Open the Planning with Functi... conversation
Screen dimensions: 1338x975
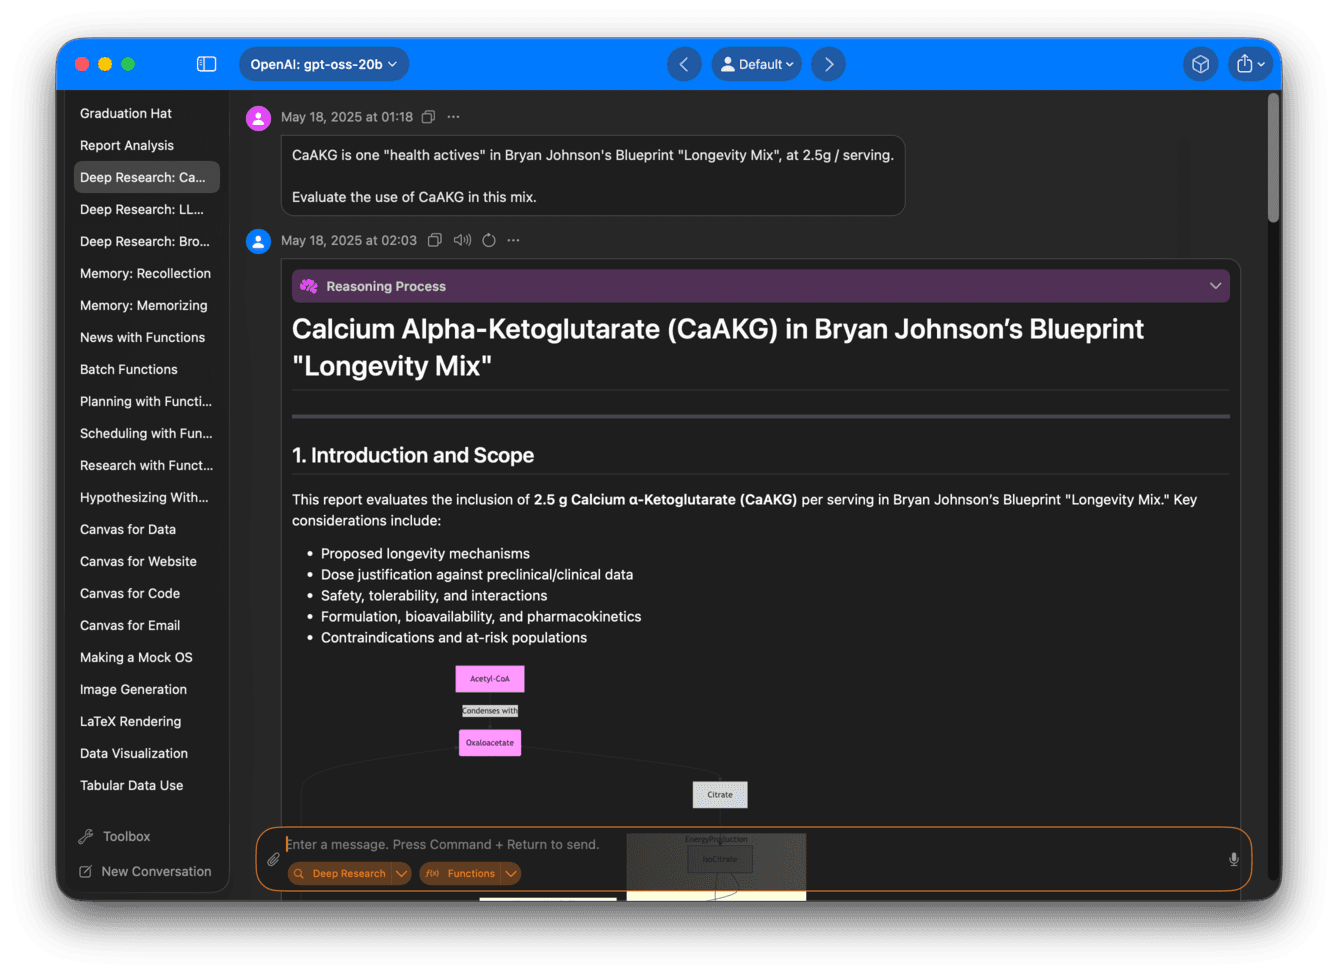pyautogui.click(x=147, y=401)
